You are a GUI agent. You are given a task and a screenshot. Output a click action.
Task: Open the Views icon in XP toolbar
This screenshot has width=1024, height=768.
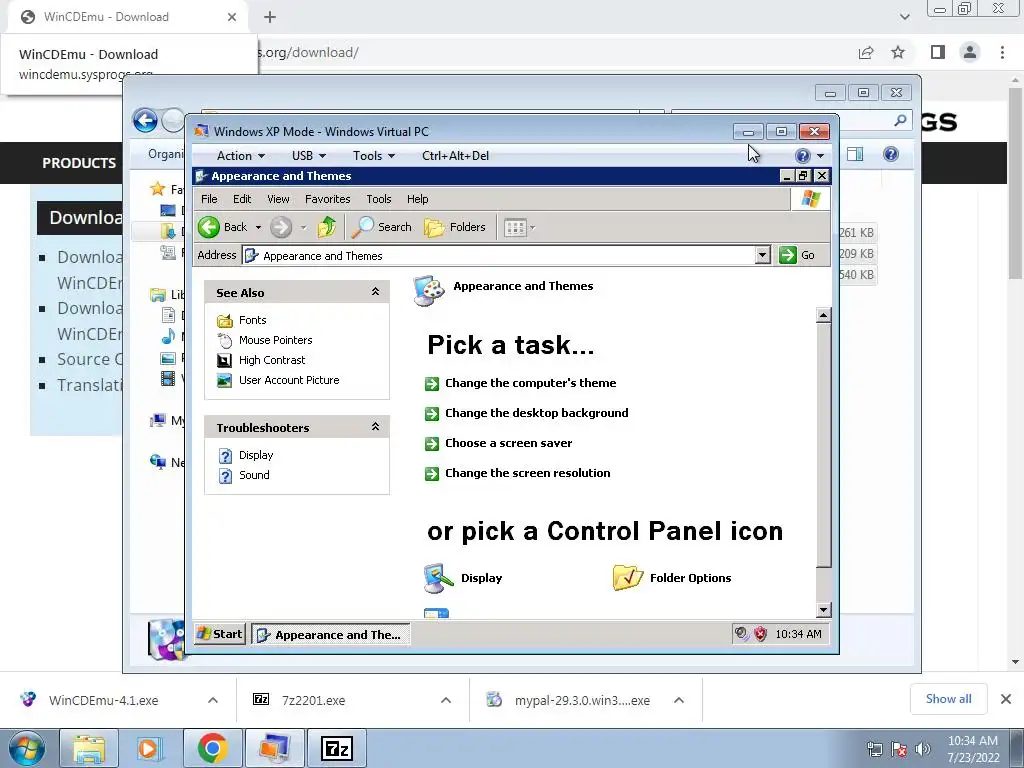[515, 227]
